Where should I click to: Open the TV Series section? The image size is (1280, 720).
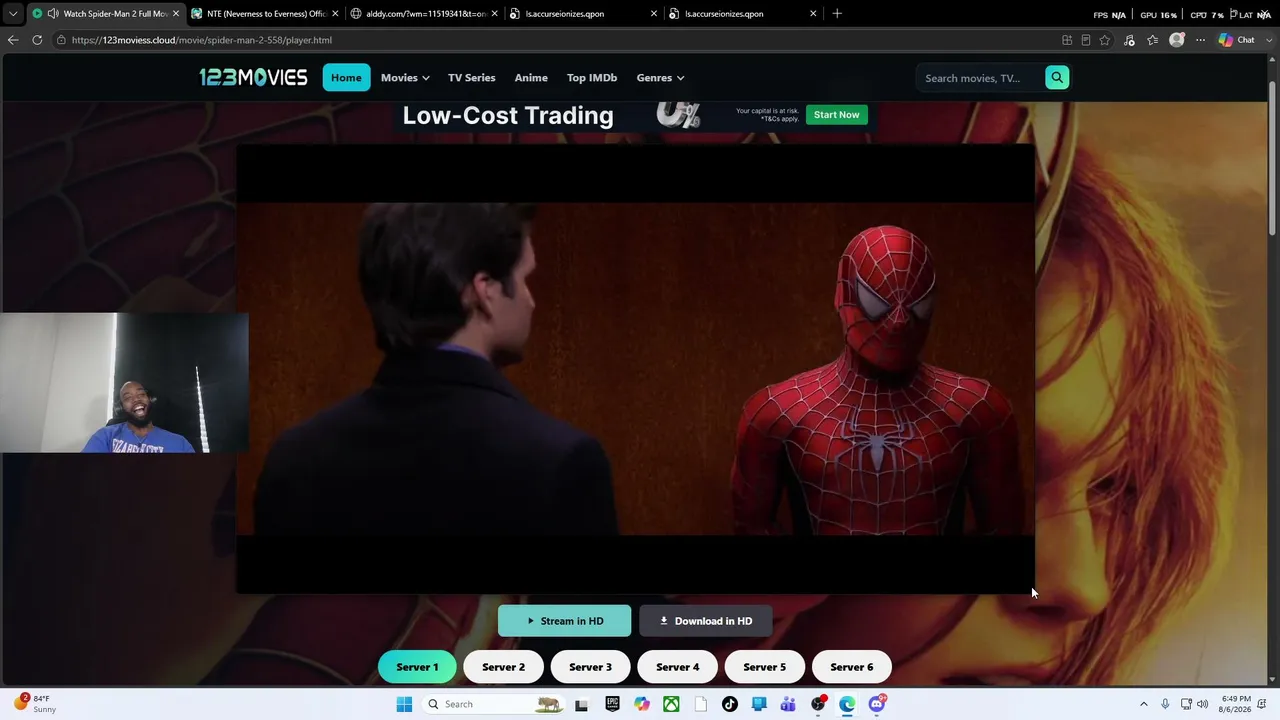pyautogui.click(x=472, y=78)
